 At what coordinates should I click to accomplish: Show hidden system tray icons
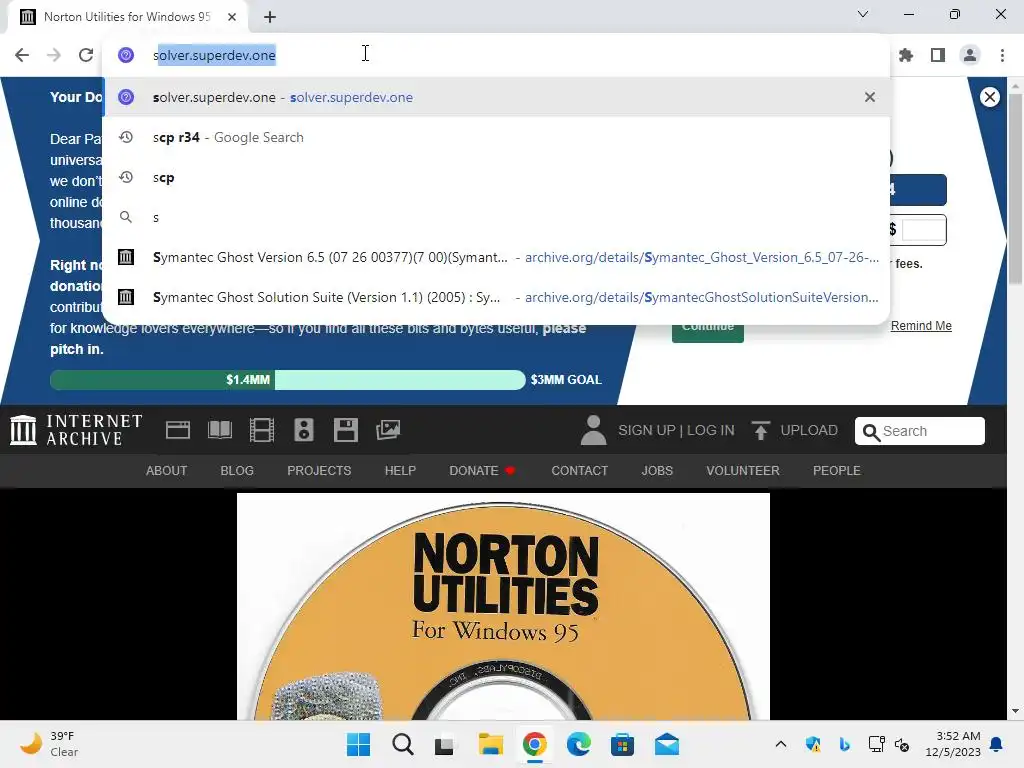click(780, 744)
